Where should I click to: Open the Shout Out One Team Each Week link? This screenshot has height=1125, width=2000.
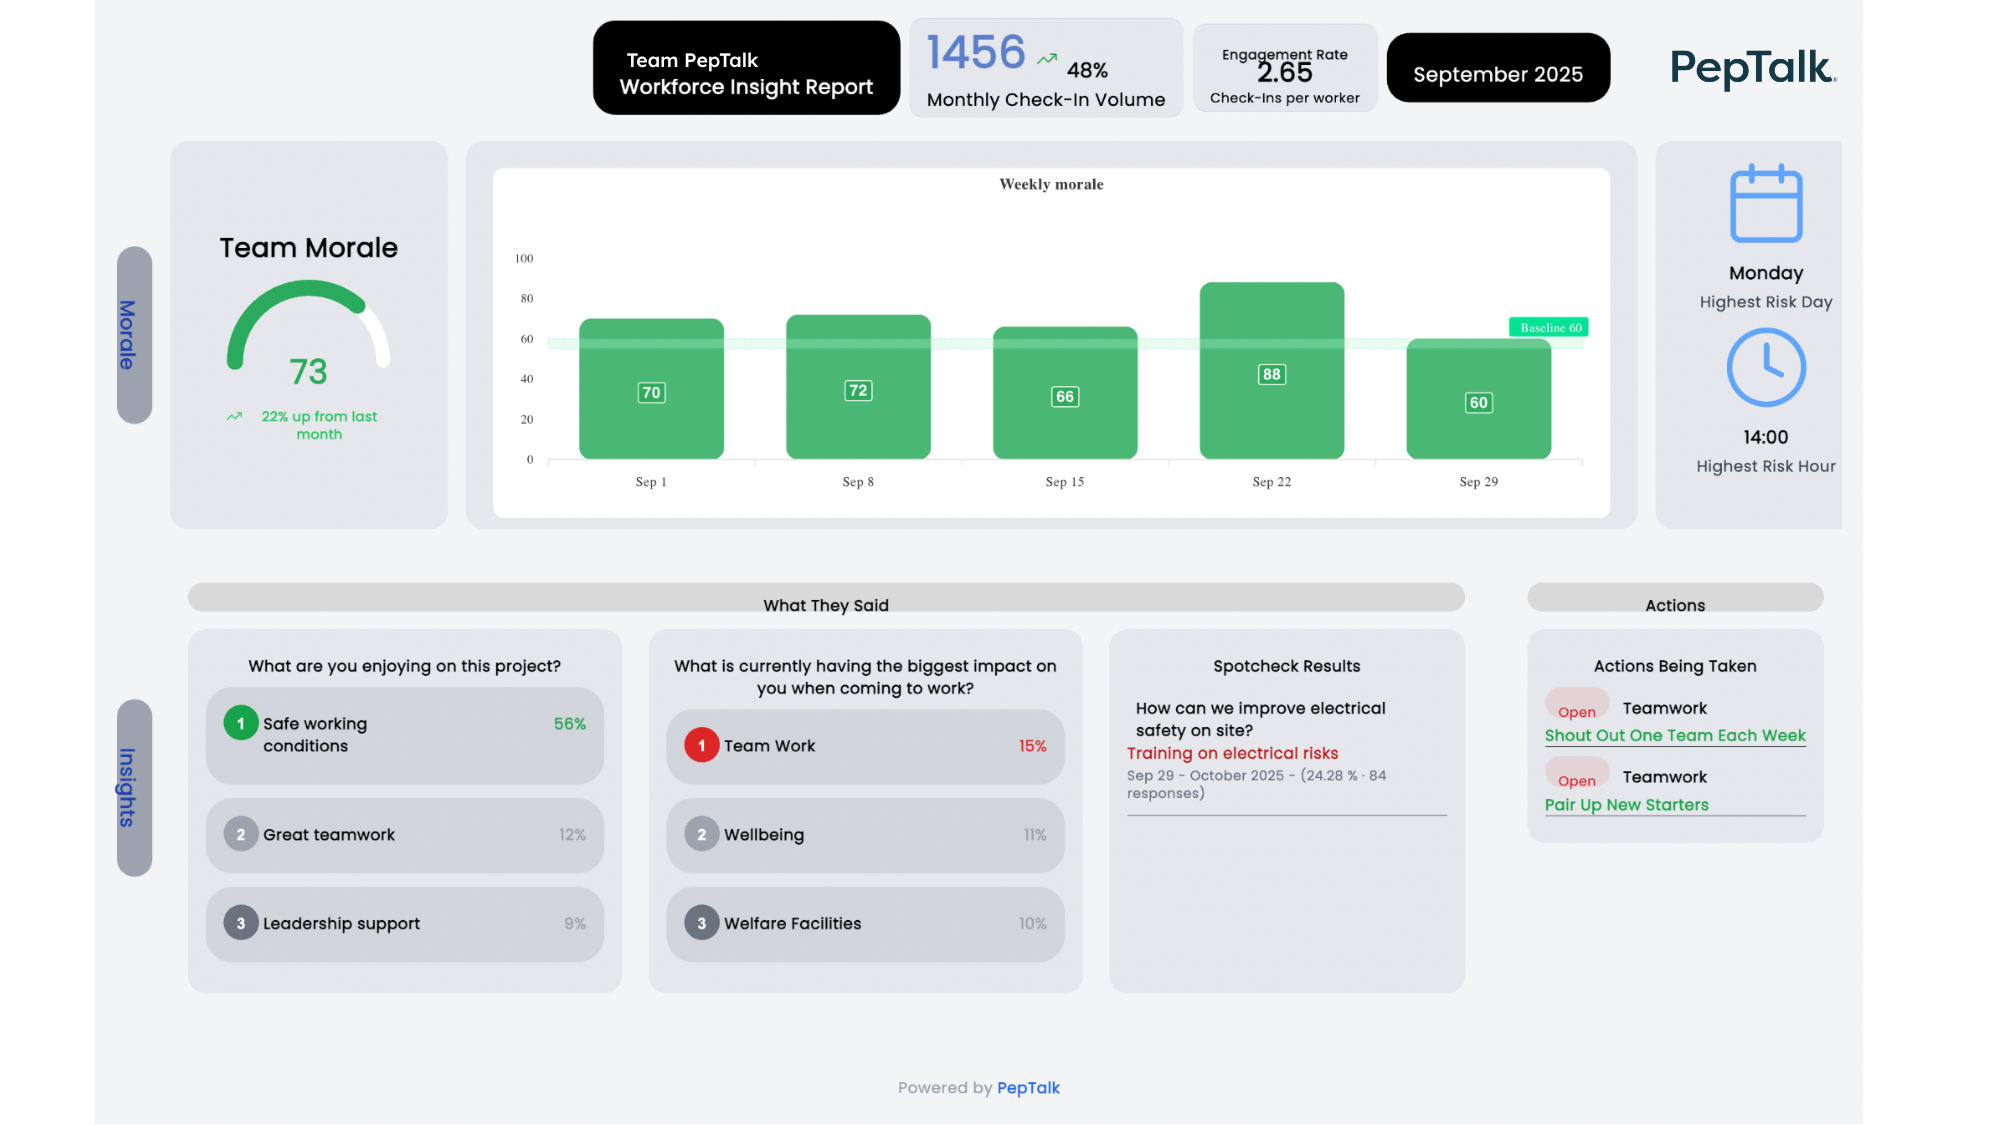(x=1674, y=736)
